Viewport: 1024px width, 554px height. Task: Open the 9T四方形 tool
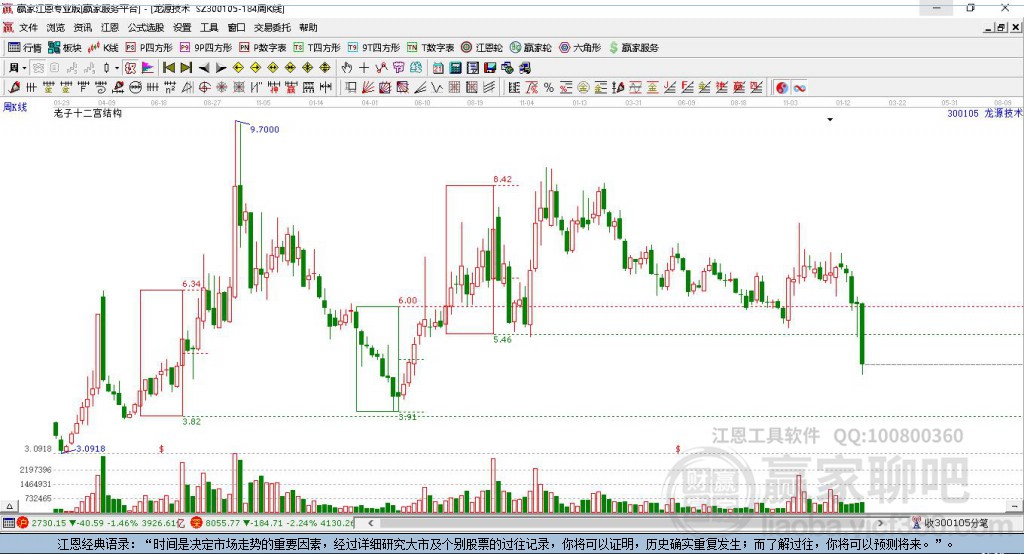point(374,48)
